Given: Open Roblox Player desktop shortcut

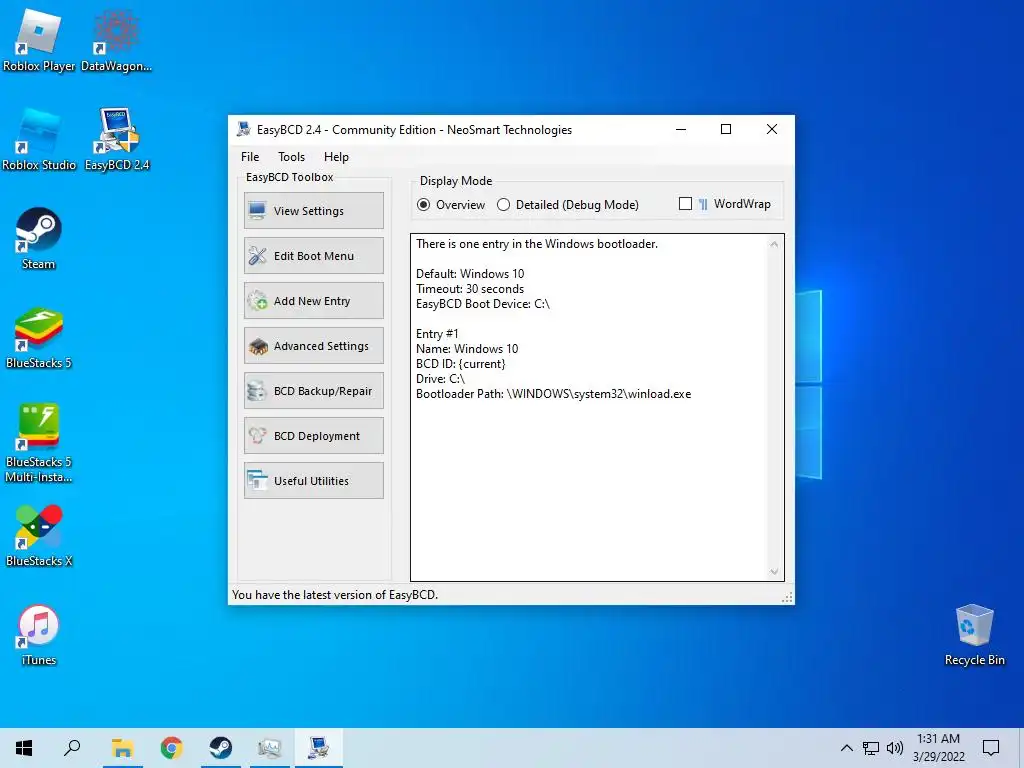Looking at the screenshot, I should 39,40.
